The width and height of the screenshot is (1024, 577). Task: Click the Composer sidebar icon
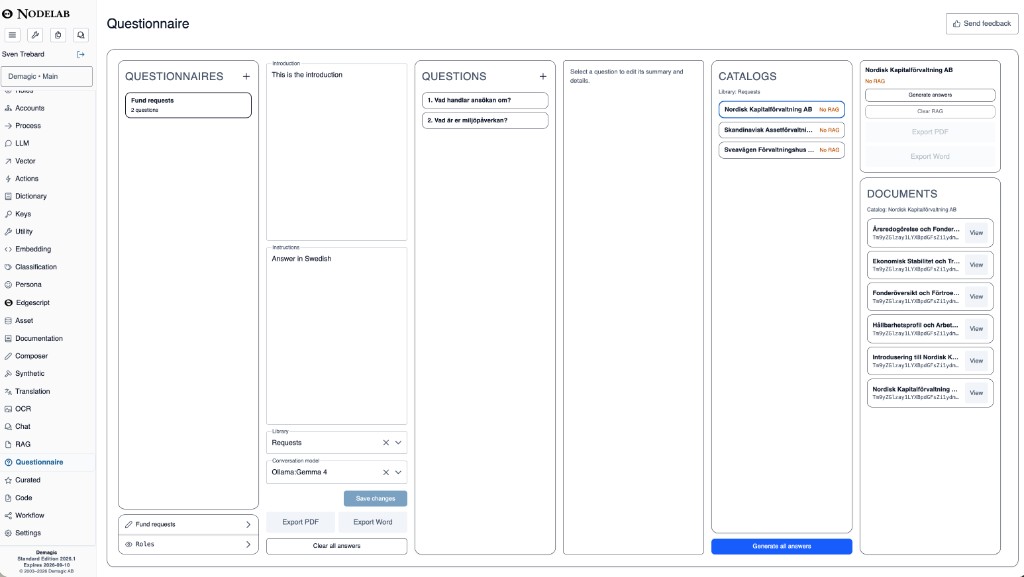coord(8,356)
